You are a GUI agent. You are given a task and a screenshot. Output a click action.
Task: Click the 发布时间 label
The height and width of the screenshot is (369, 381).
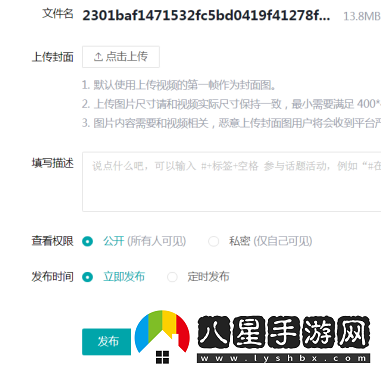pyautogui.click(x=53, y=277)
